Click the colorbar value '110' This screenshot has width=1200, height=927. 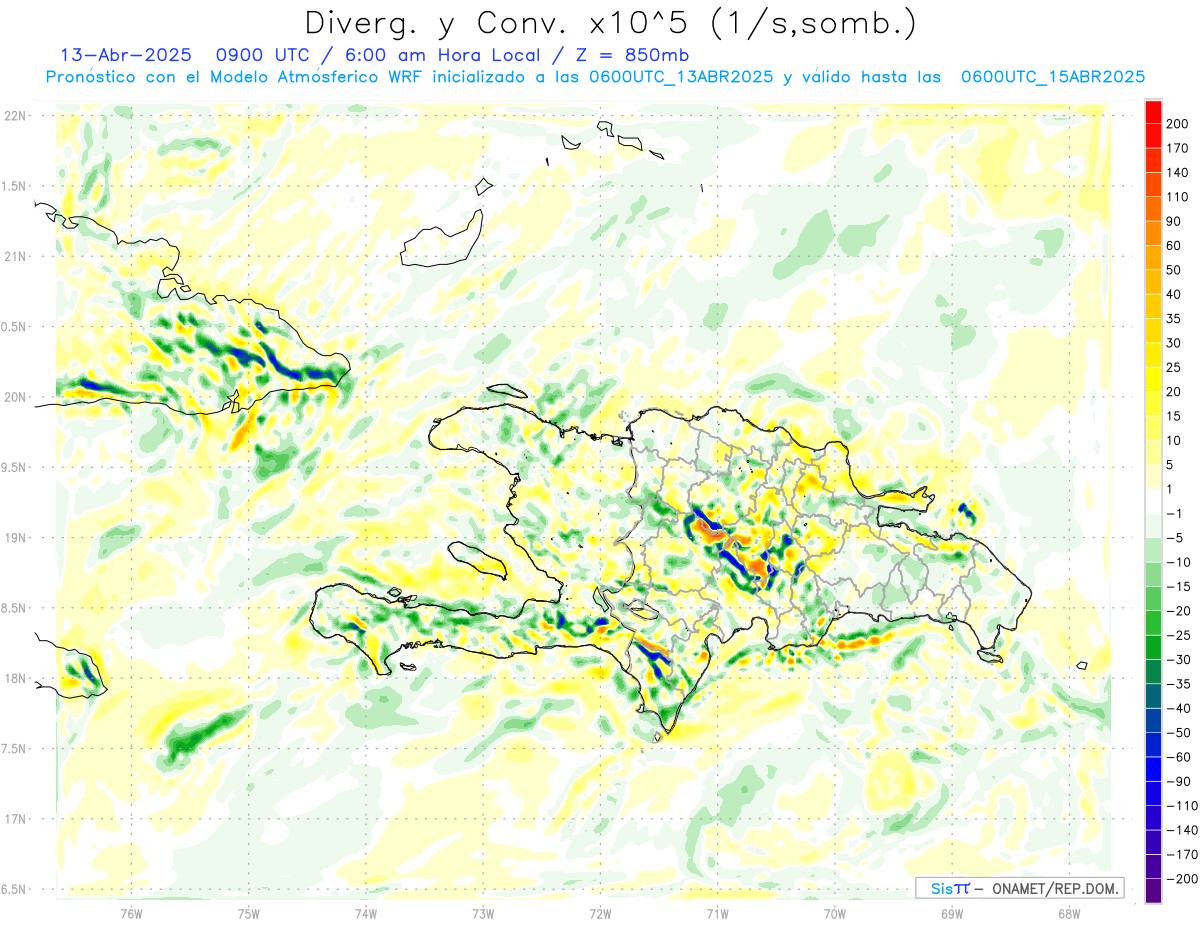point(1177,197)
